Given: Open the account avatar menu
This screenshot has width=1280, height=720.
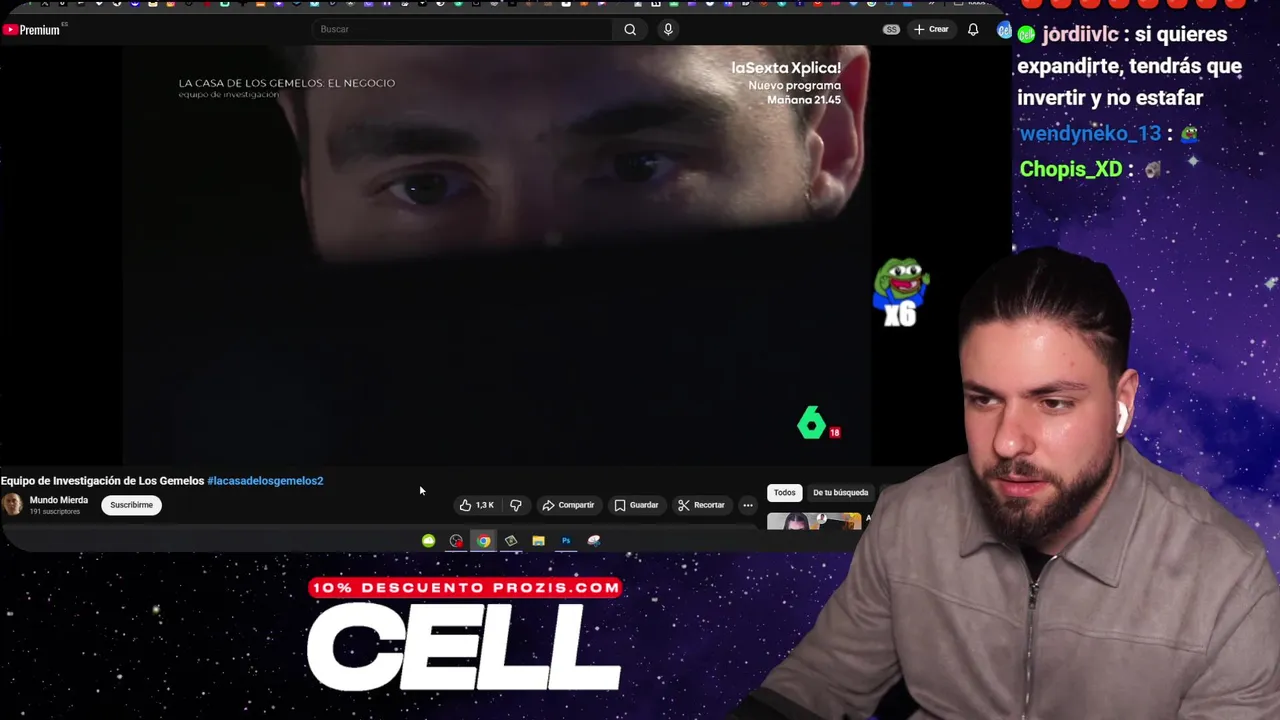Looking at the screenshot, I should 1004,30.
